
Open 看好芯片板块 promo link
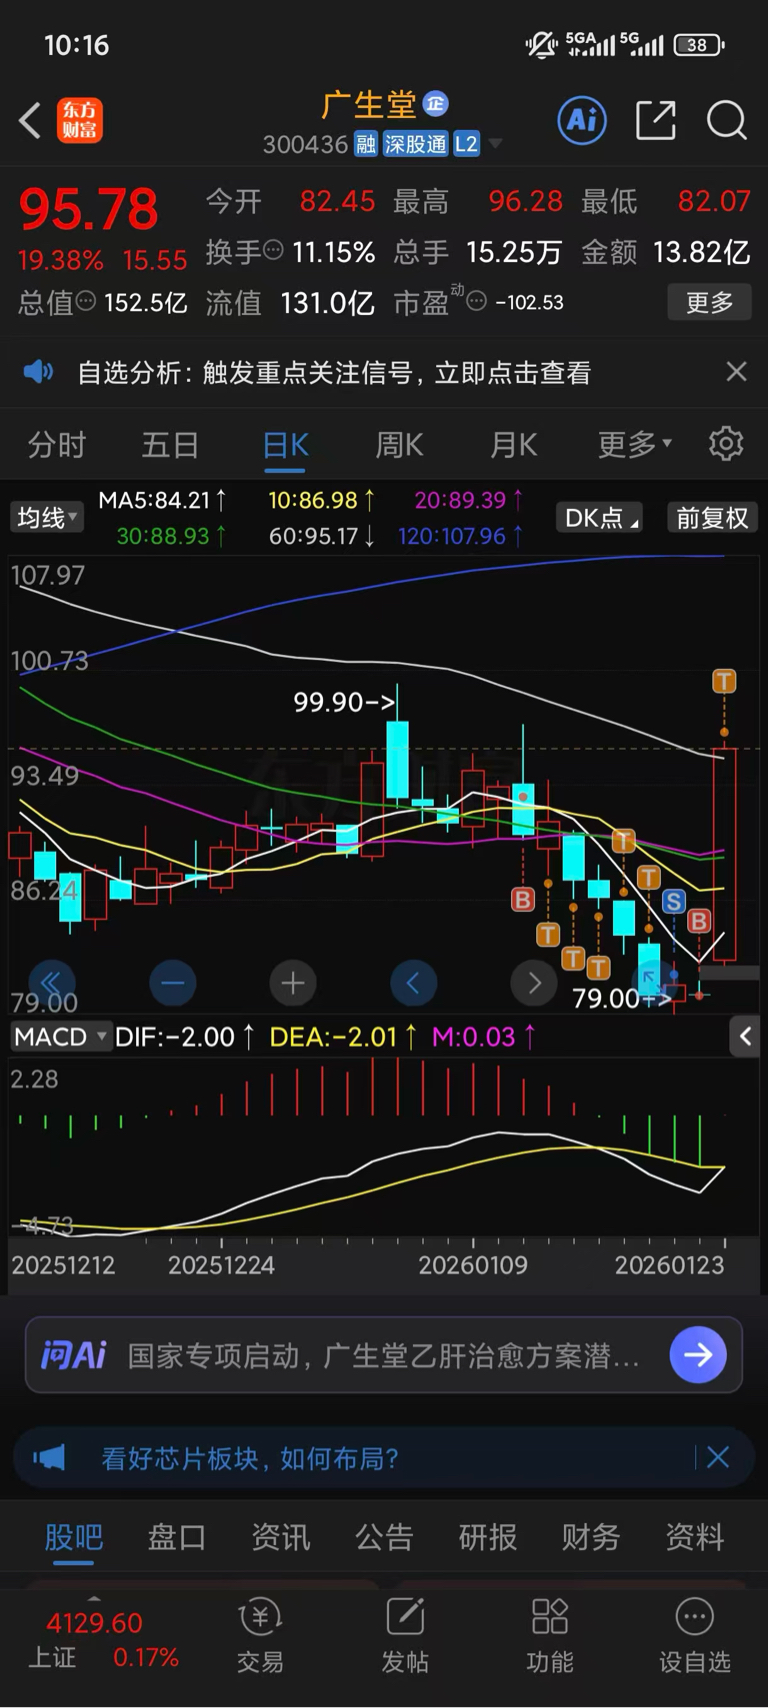[x=250, y=1458]
